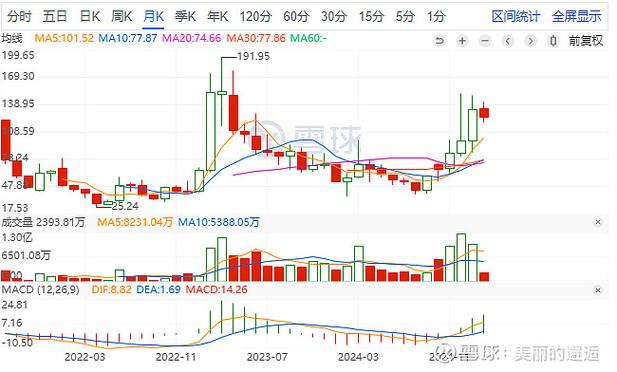This screenshot has height=372, width=617.
Task: Switch to the 五日 chart tab
Action: [55, 16]
